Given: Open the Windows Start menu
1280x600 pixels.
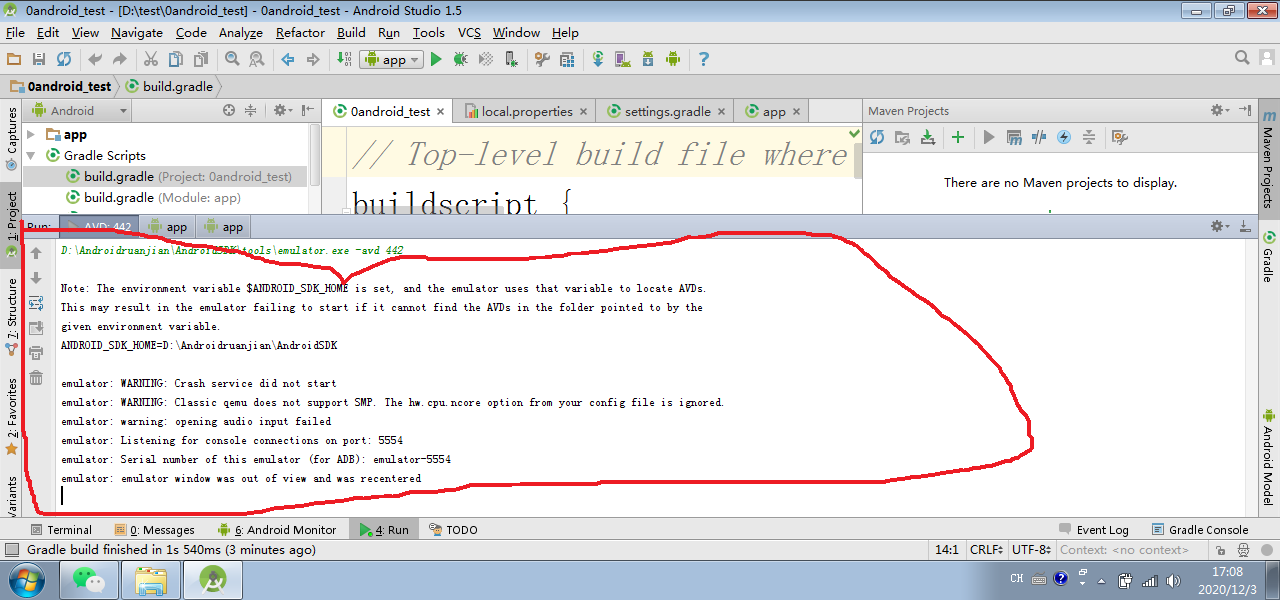Looking at the screenshot, I should 26,579.
